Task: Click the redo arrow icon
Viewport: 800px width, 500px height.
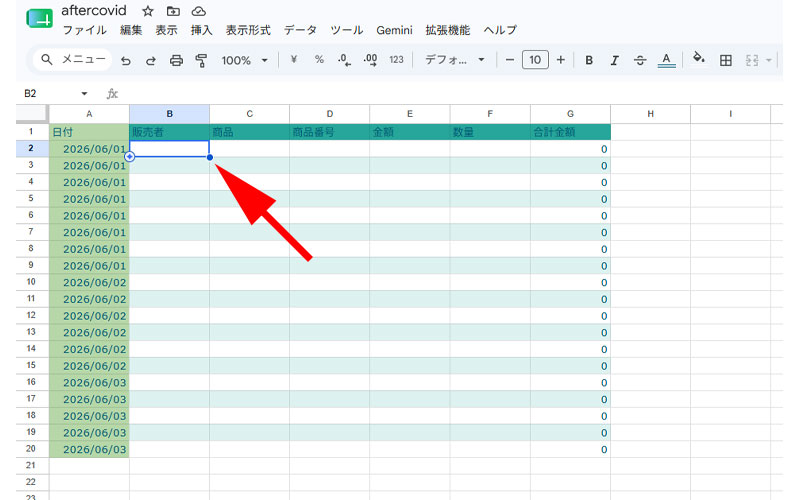Action: point(151,61)
